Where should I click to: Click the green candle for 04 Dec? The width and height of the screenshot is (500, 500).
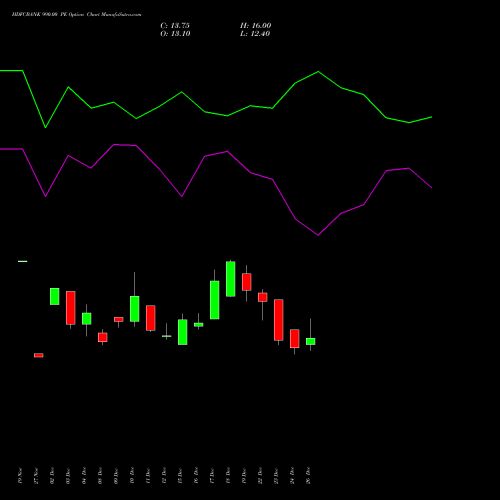[87, 319]
